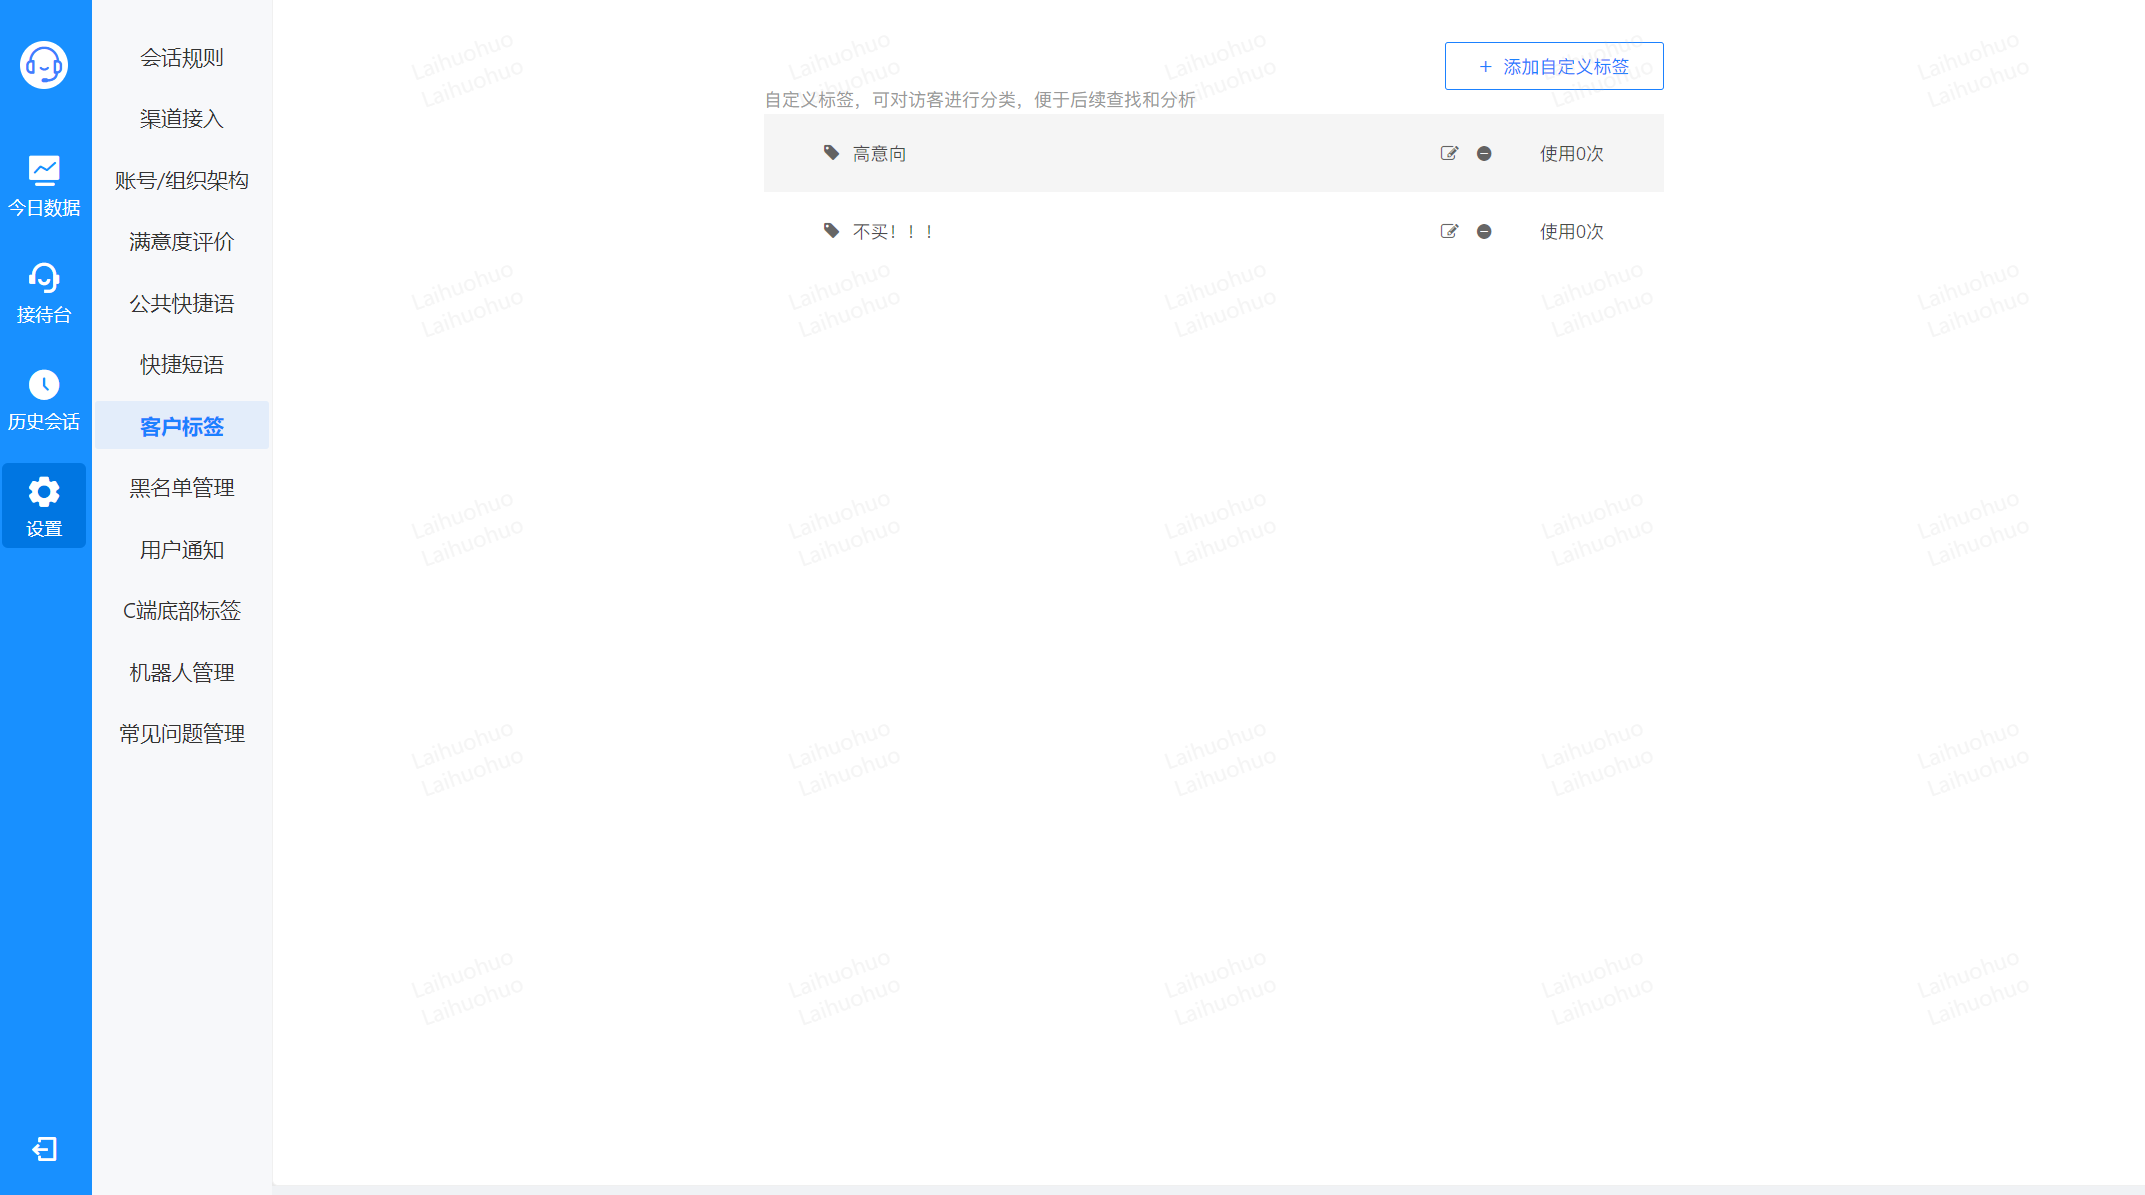Click the 不买！！！ tag name
The height and width of the screenshot is (1195, 2145).
point(893,232)
